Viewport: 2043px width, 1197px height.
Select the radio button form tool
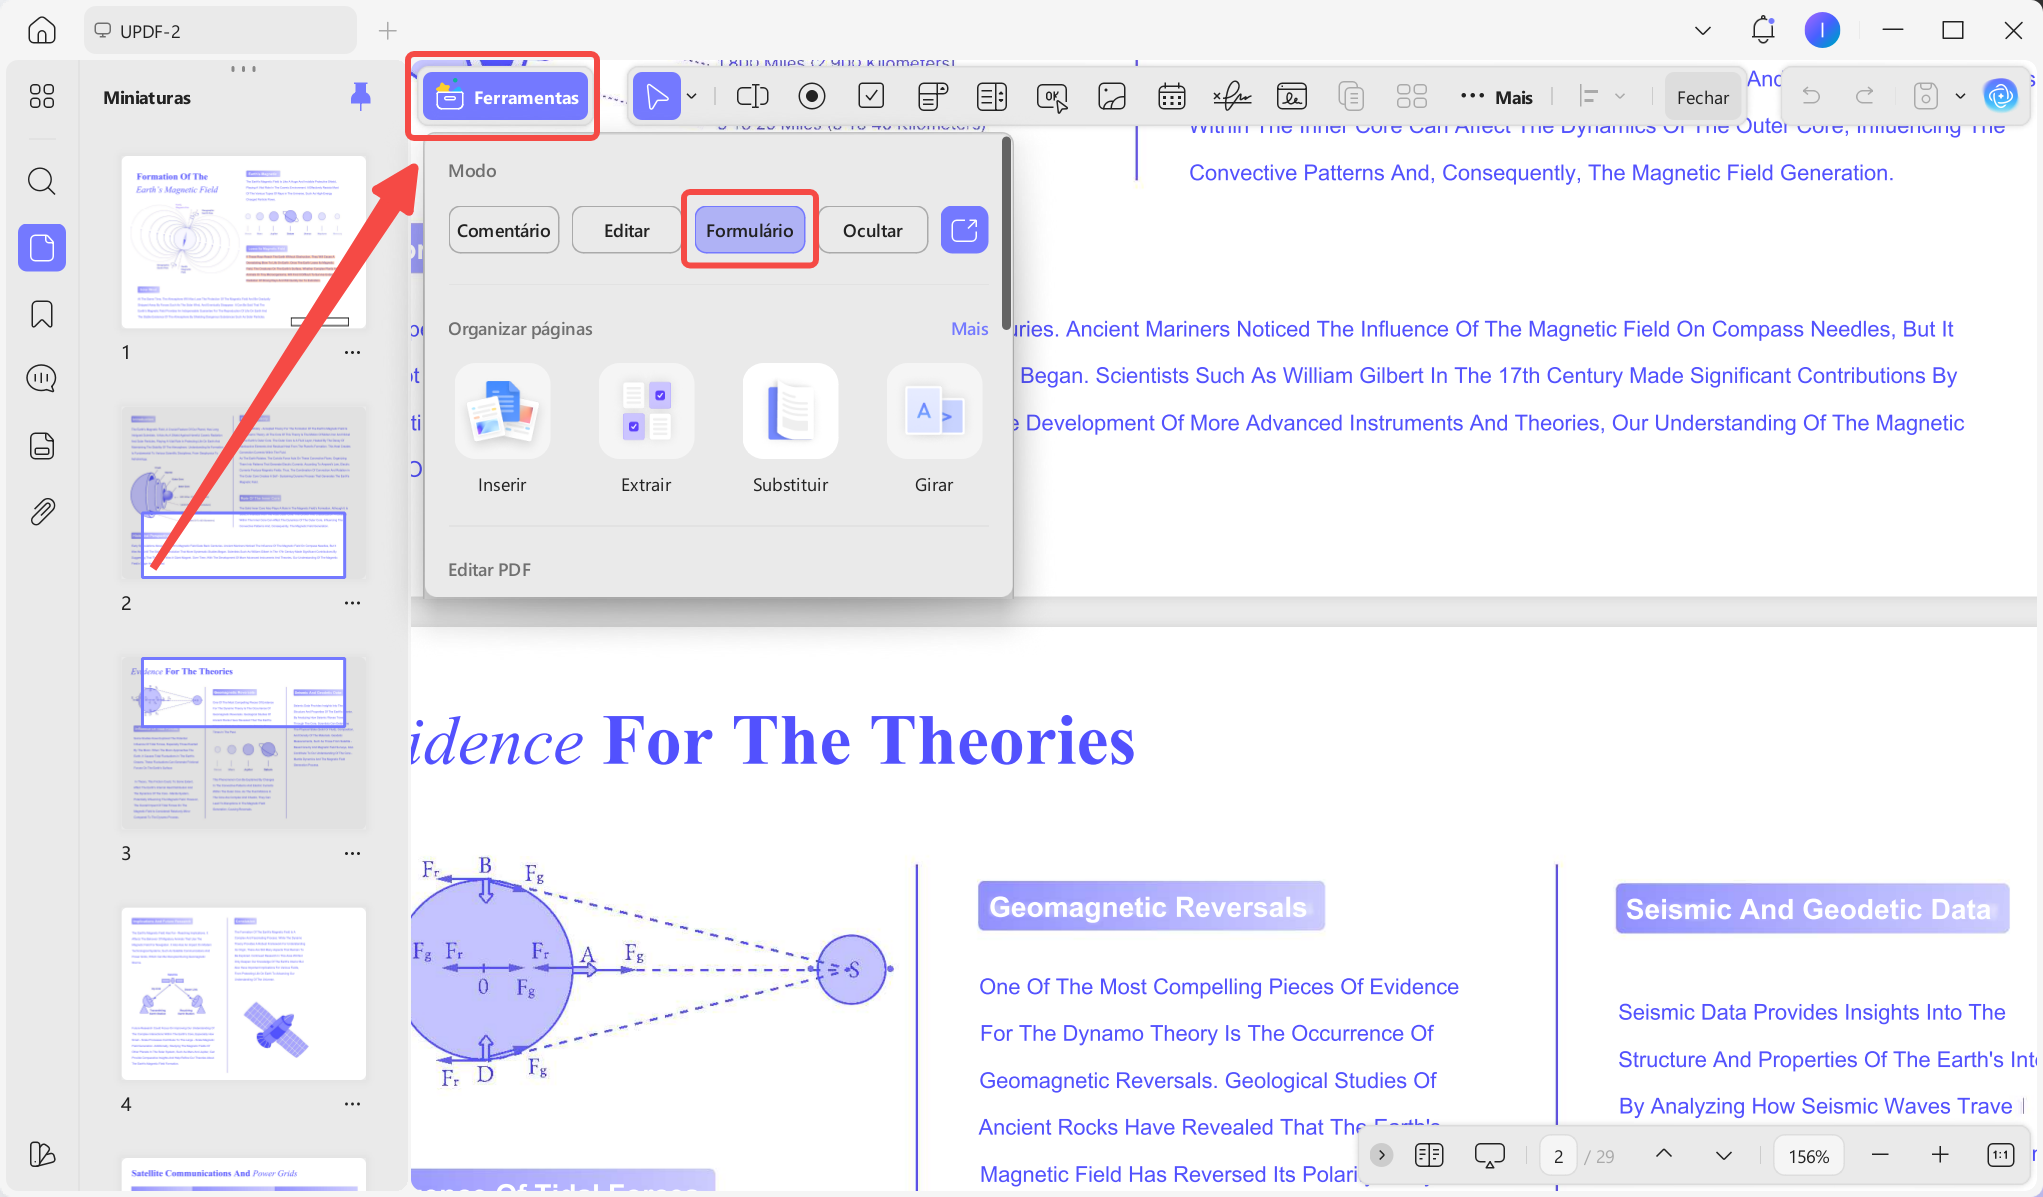[x=812, y=96]
